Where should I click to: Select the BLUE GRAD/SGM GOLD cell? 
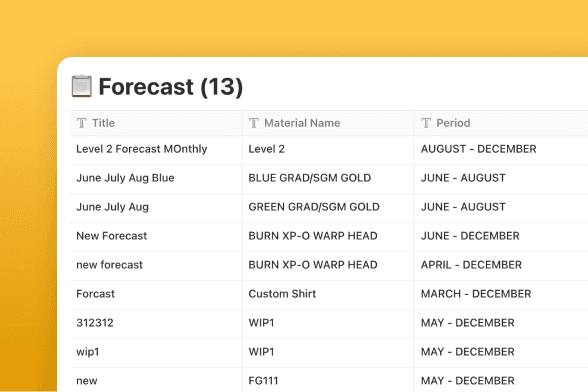pyautogui.click(x=328, y=178)
